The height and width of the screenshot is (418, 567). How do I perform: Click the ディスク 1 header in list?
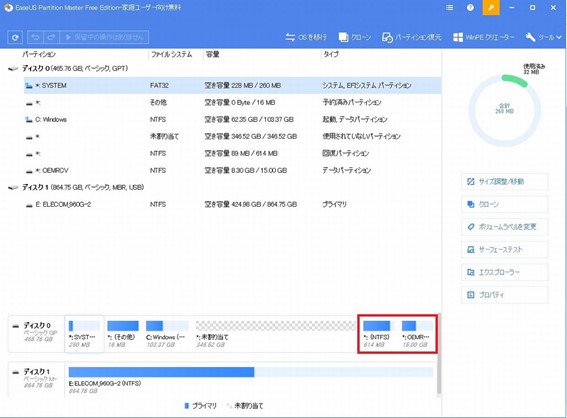click(x=83, y=187)
